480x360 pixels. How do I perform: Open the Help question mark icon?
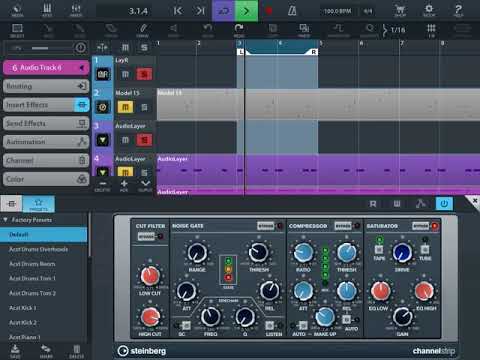[458, 10]
